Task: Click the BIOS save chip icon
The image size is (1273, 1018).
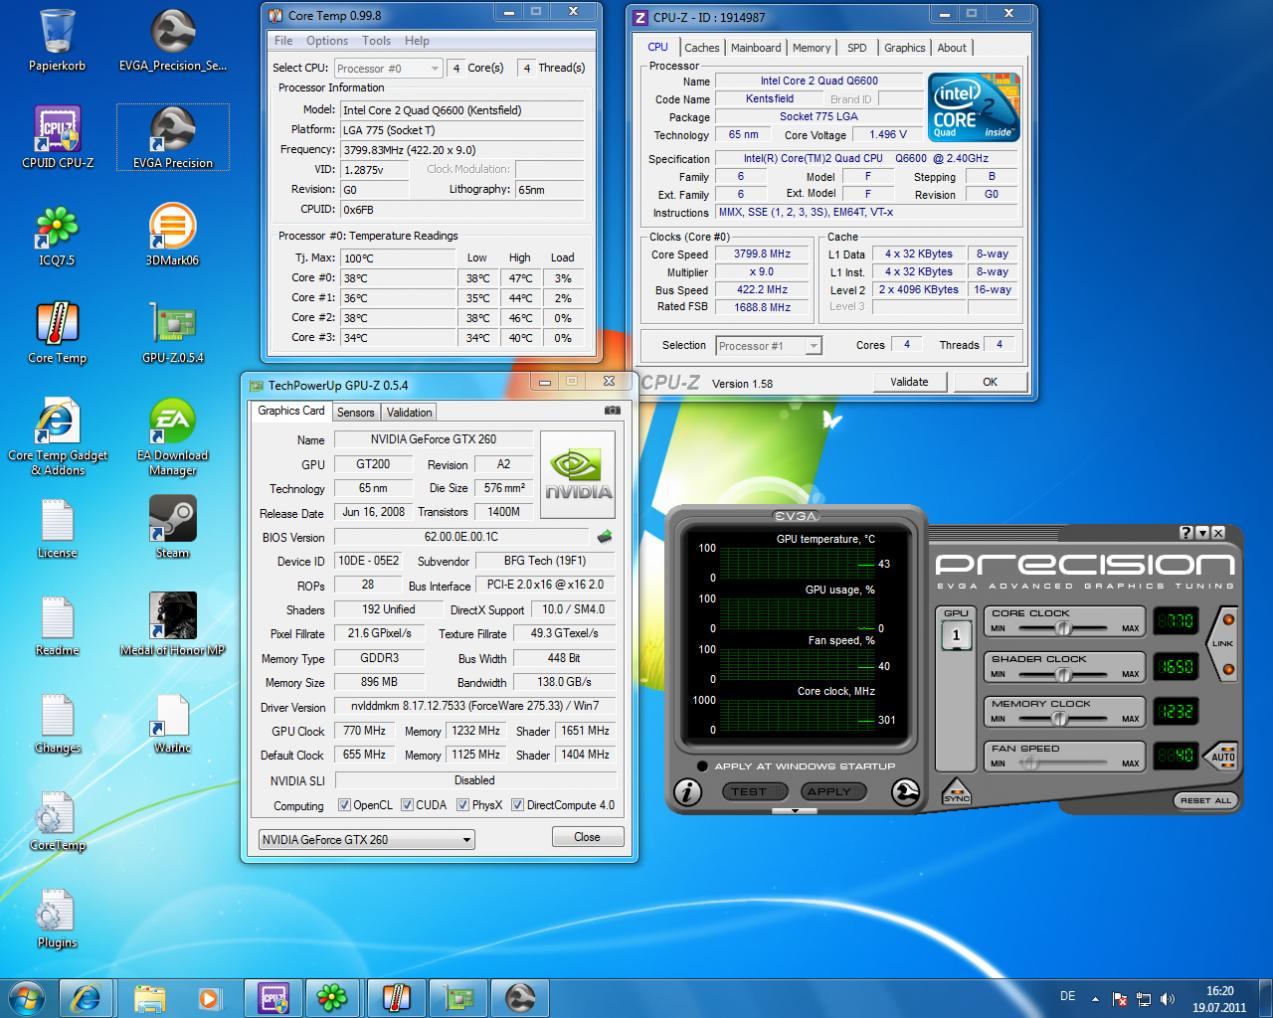Action: pos(604,537)
